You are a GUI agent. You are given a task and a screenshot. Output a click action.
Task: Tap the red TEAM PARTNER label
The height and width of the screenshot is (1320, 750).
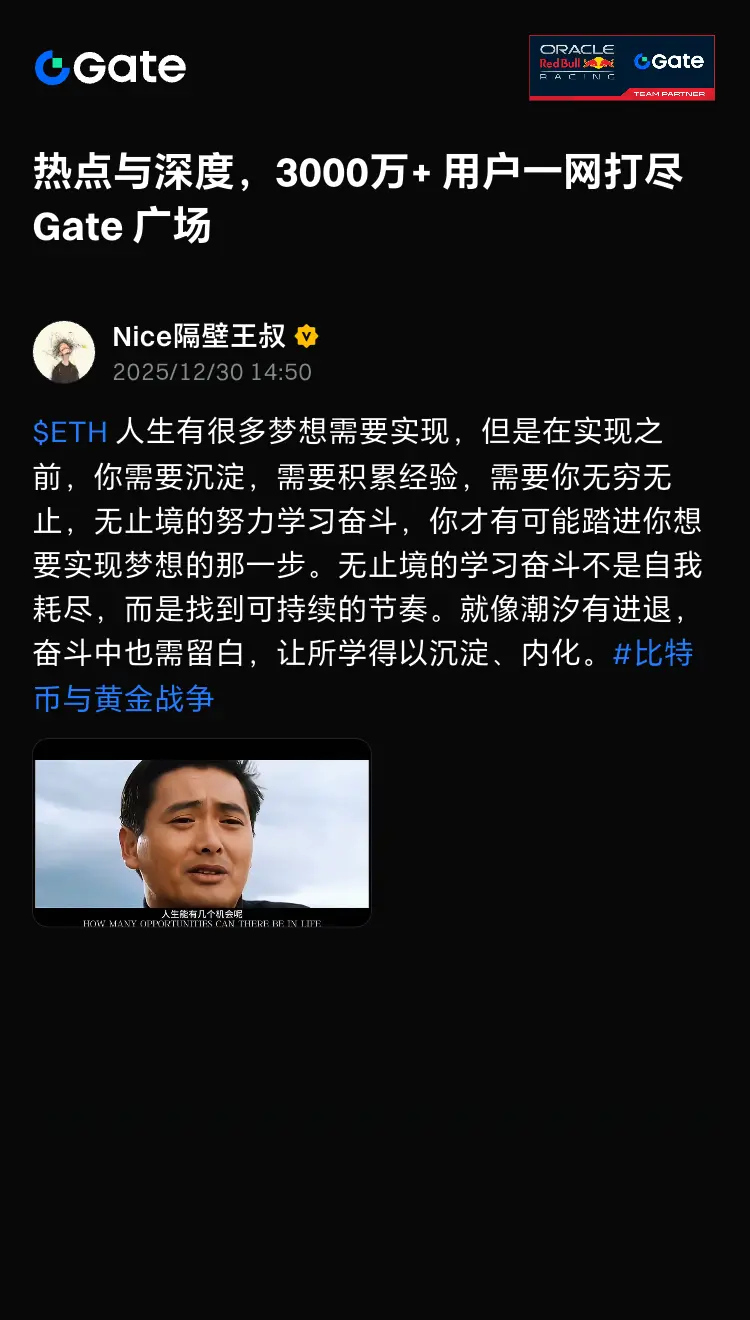point(669,94)
